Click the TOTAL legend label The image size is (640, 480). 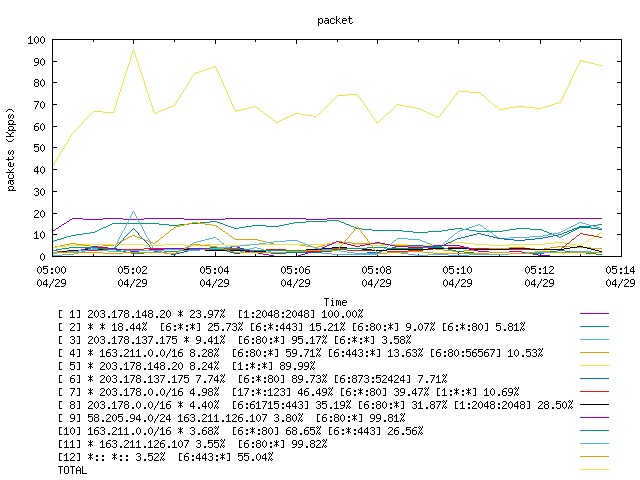[72, 471]
